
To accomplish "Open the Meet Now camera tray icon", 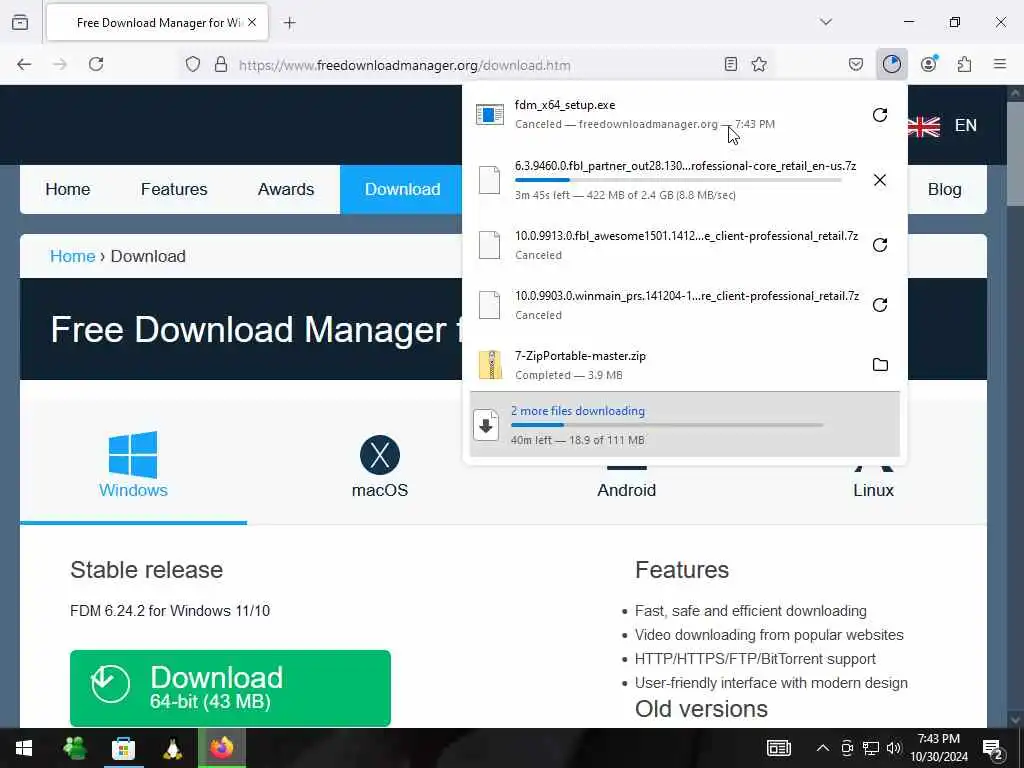I will coord(847,748).
